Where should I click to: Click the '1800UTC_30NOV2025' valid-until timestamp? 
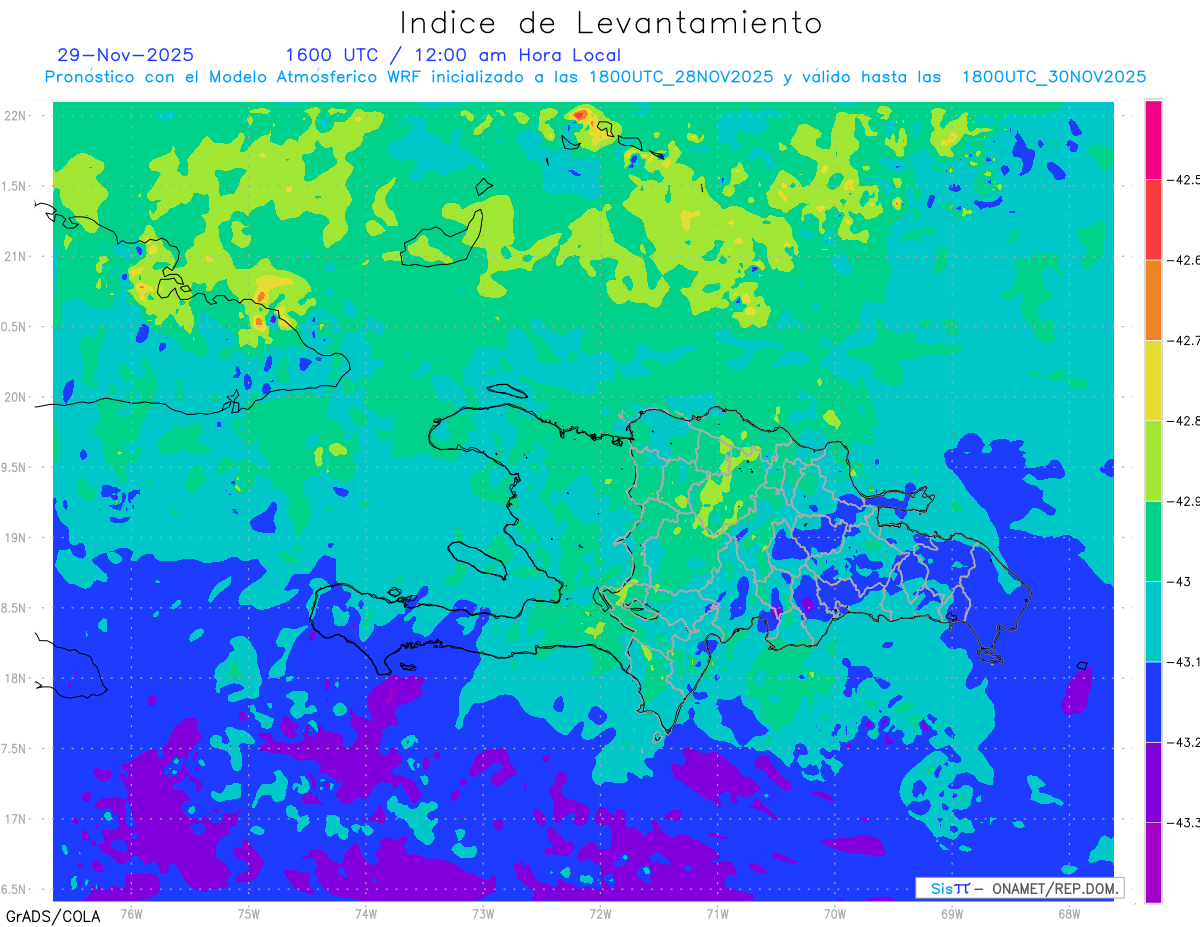point(1054,77)
